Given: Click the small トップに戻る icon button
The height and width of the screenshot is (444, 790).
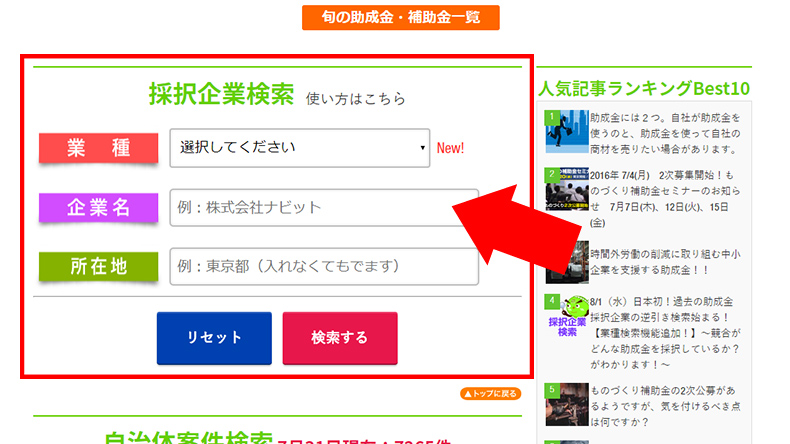Looking at the screenshot, I should [490, 394].
